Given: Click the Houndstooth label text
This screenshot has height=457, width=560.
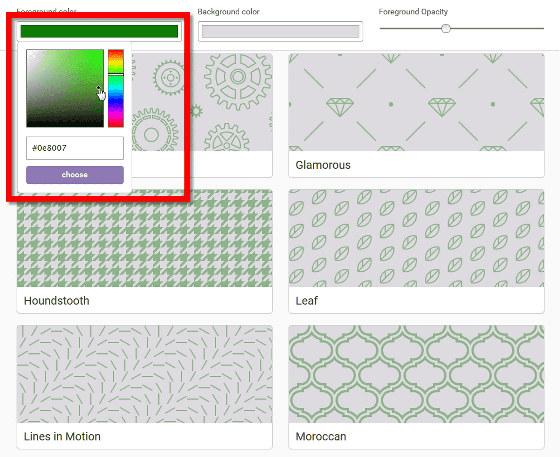Looking at the screenshot, I should click(x=56, y=301).
